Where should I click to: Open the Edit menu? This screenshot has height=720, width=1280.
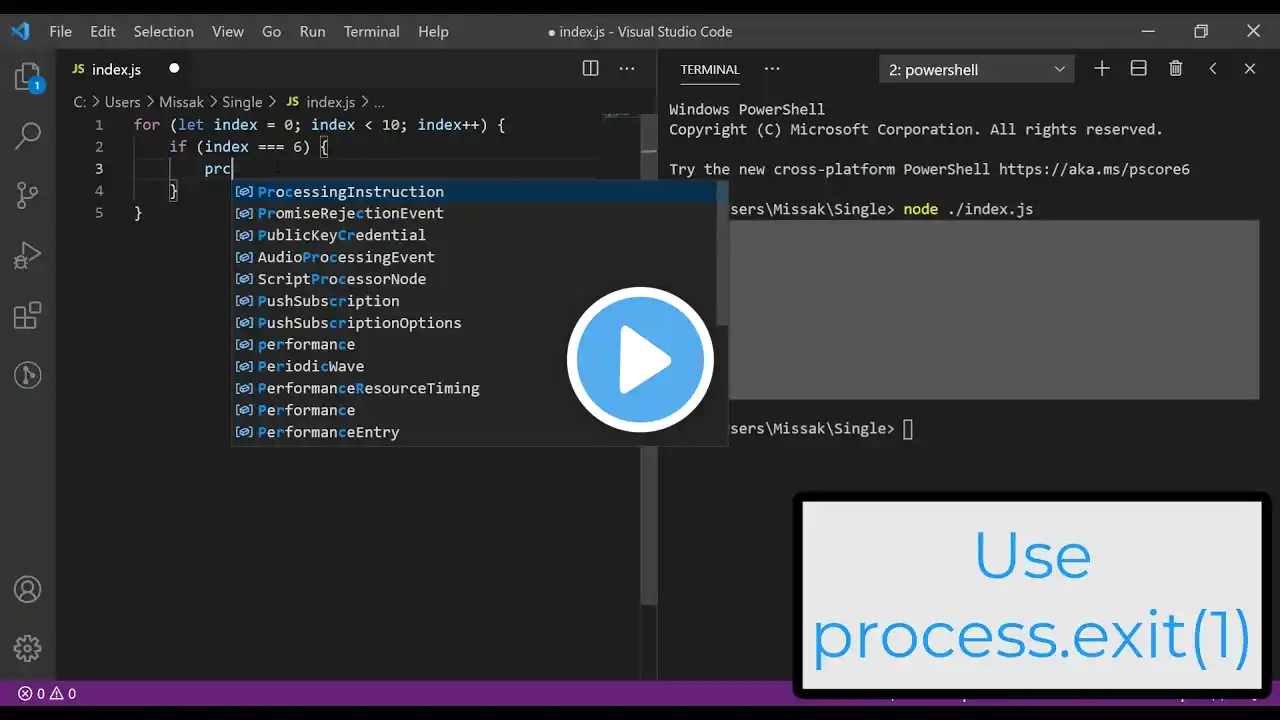(x=103, y=31)
